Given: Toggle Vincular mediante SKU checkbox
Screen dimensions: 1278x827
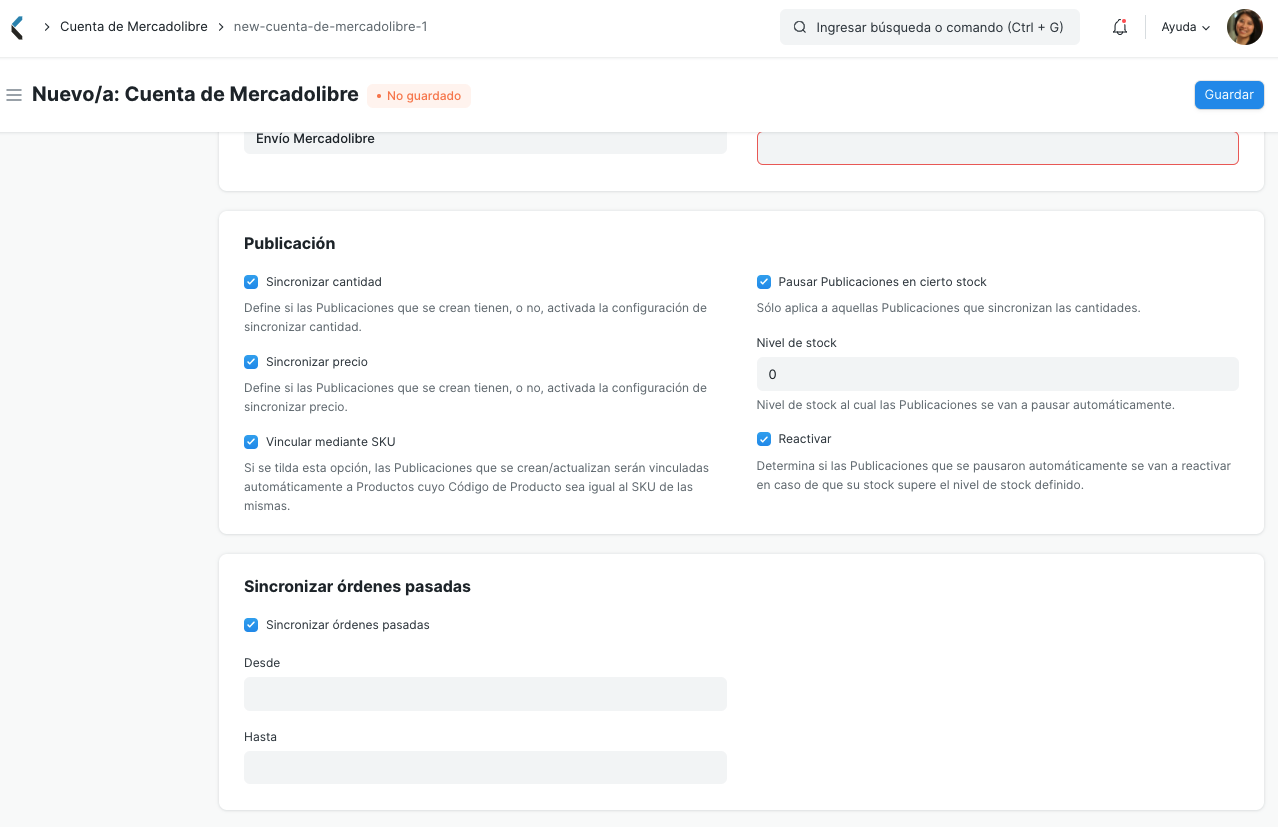Looking at the screenshot, I should pos(251,442).
